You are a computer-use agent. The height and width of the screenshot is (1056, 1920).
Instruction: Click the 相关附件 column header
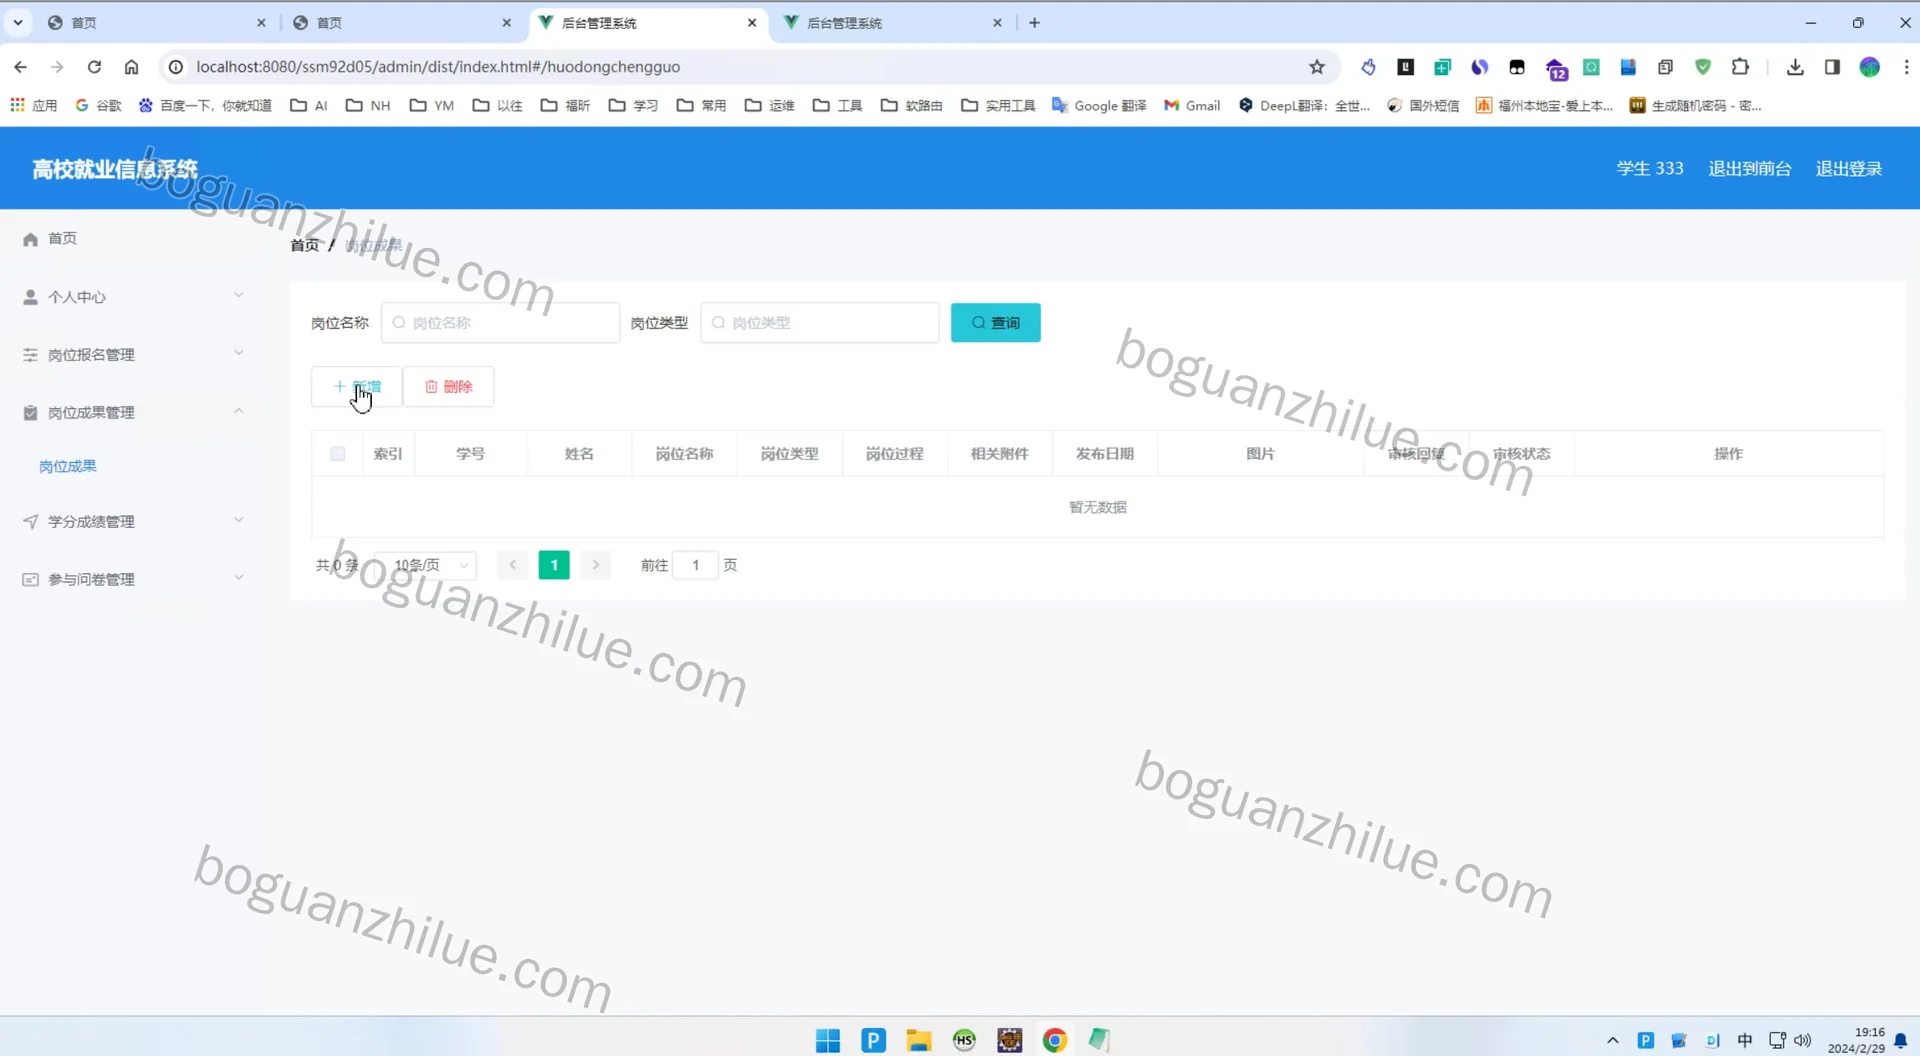pyautogui.click(x=999, y=453)
